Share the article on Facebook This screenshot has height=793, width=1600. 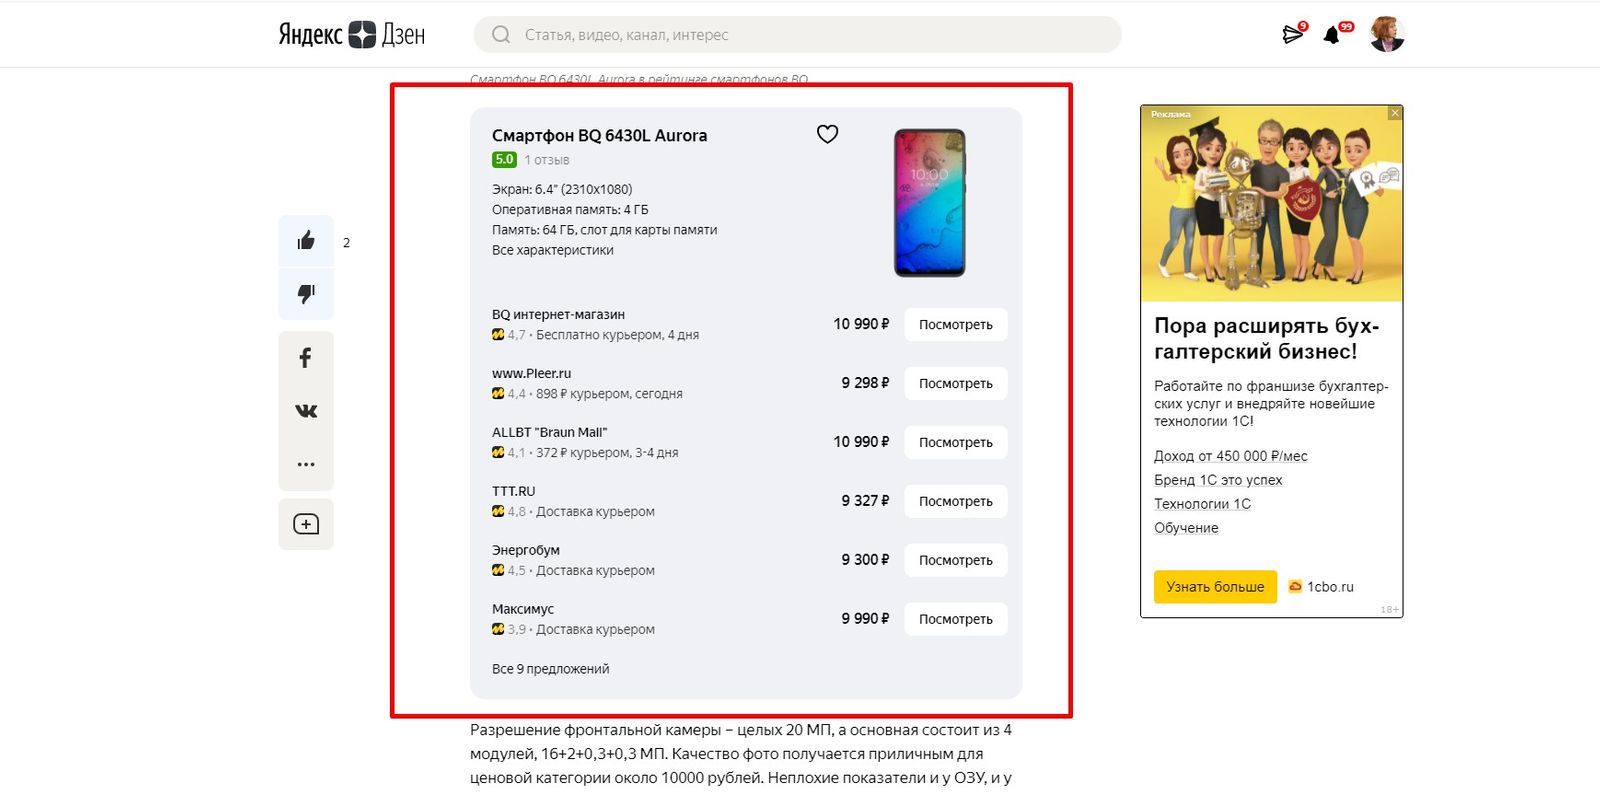(306, 358)
